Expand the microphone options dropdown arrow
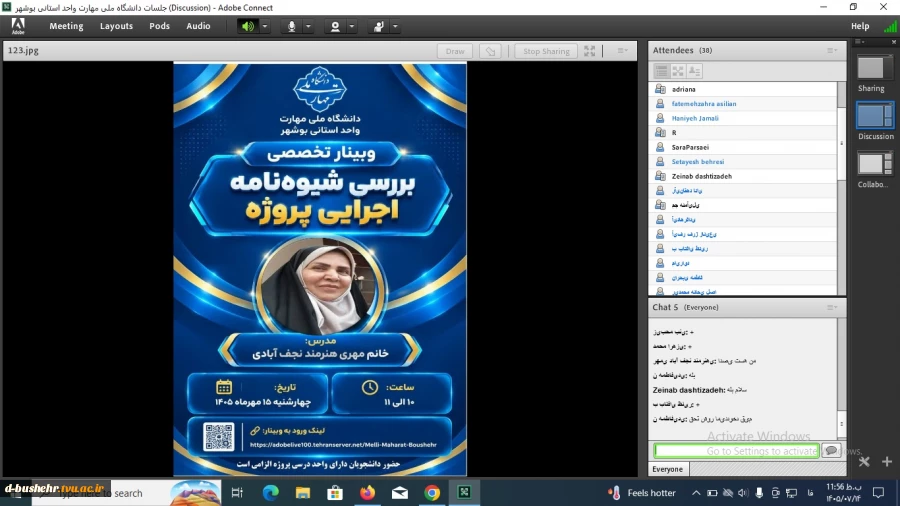The height and width of the screenshot is (506, 900). coord(308,26)
